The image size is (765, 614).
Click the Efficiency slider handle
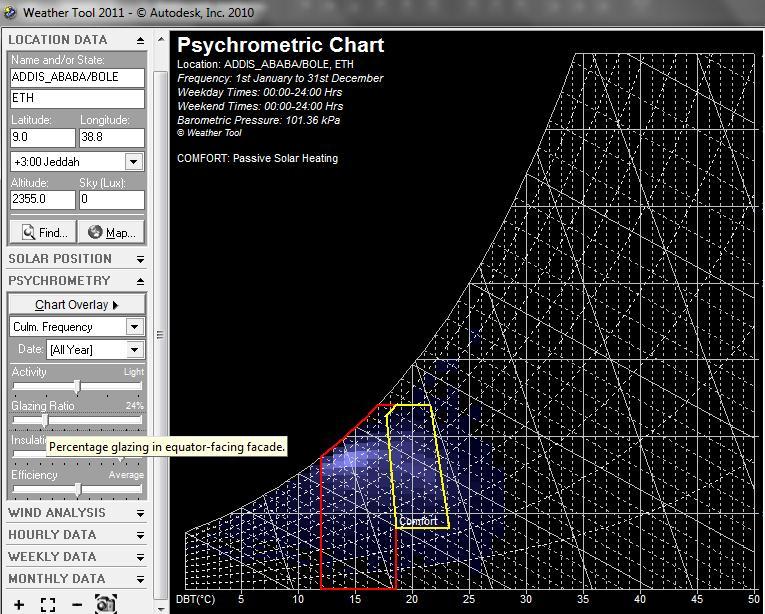click(x=78, y=490)
